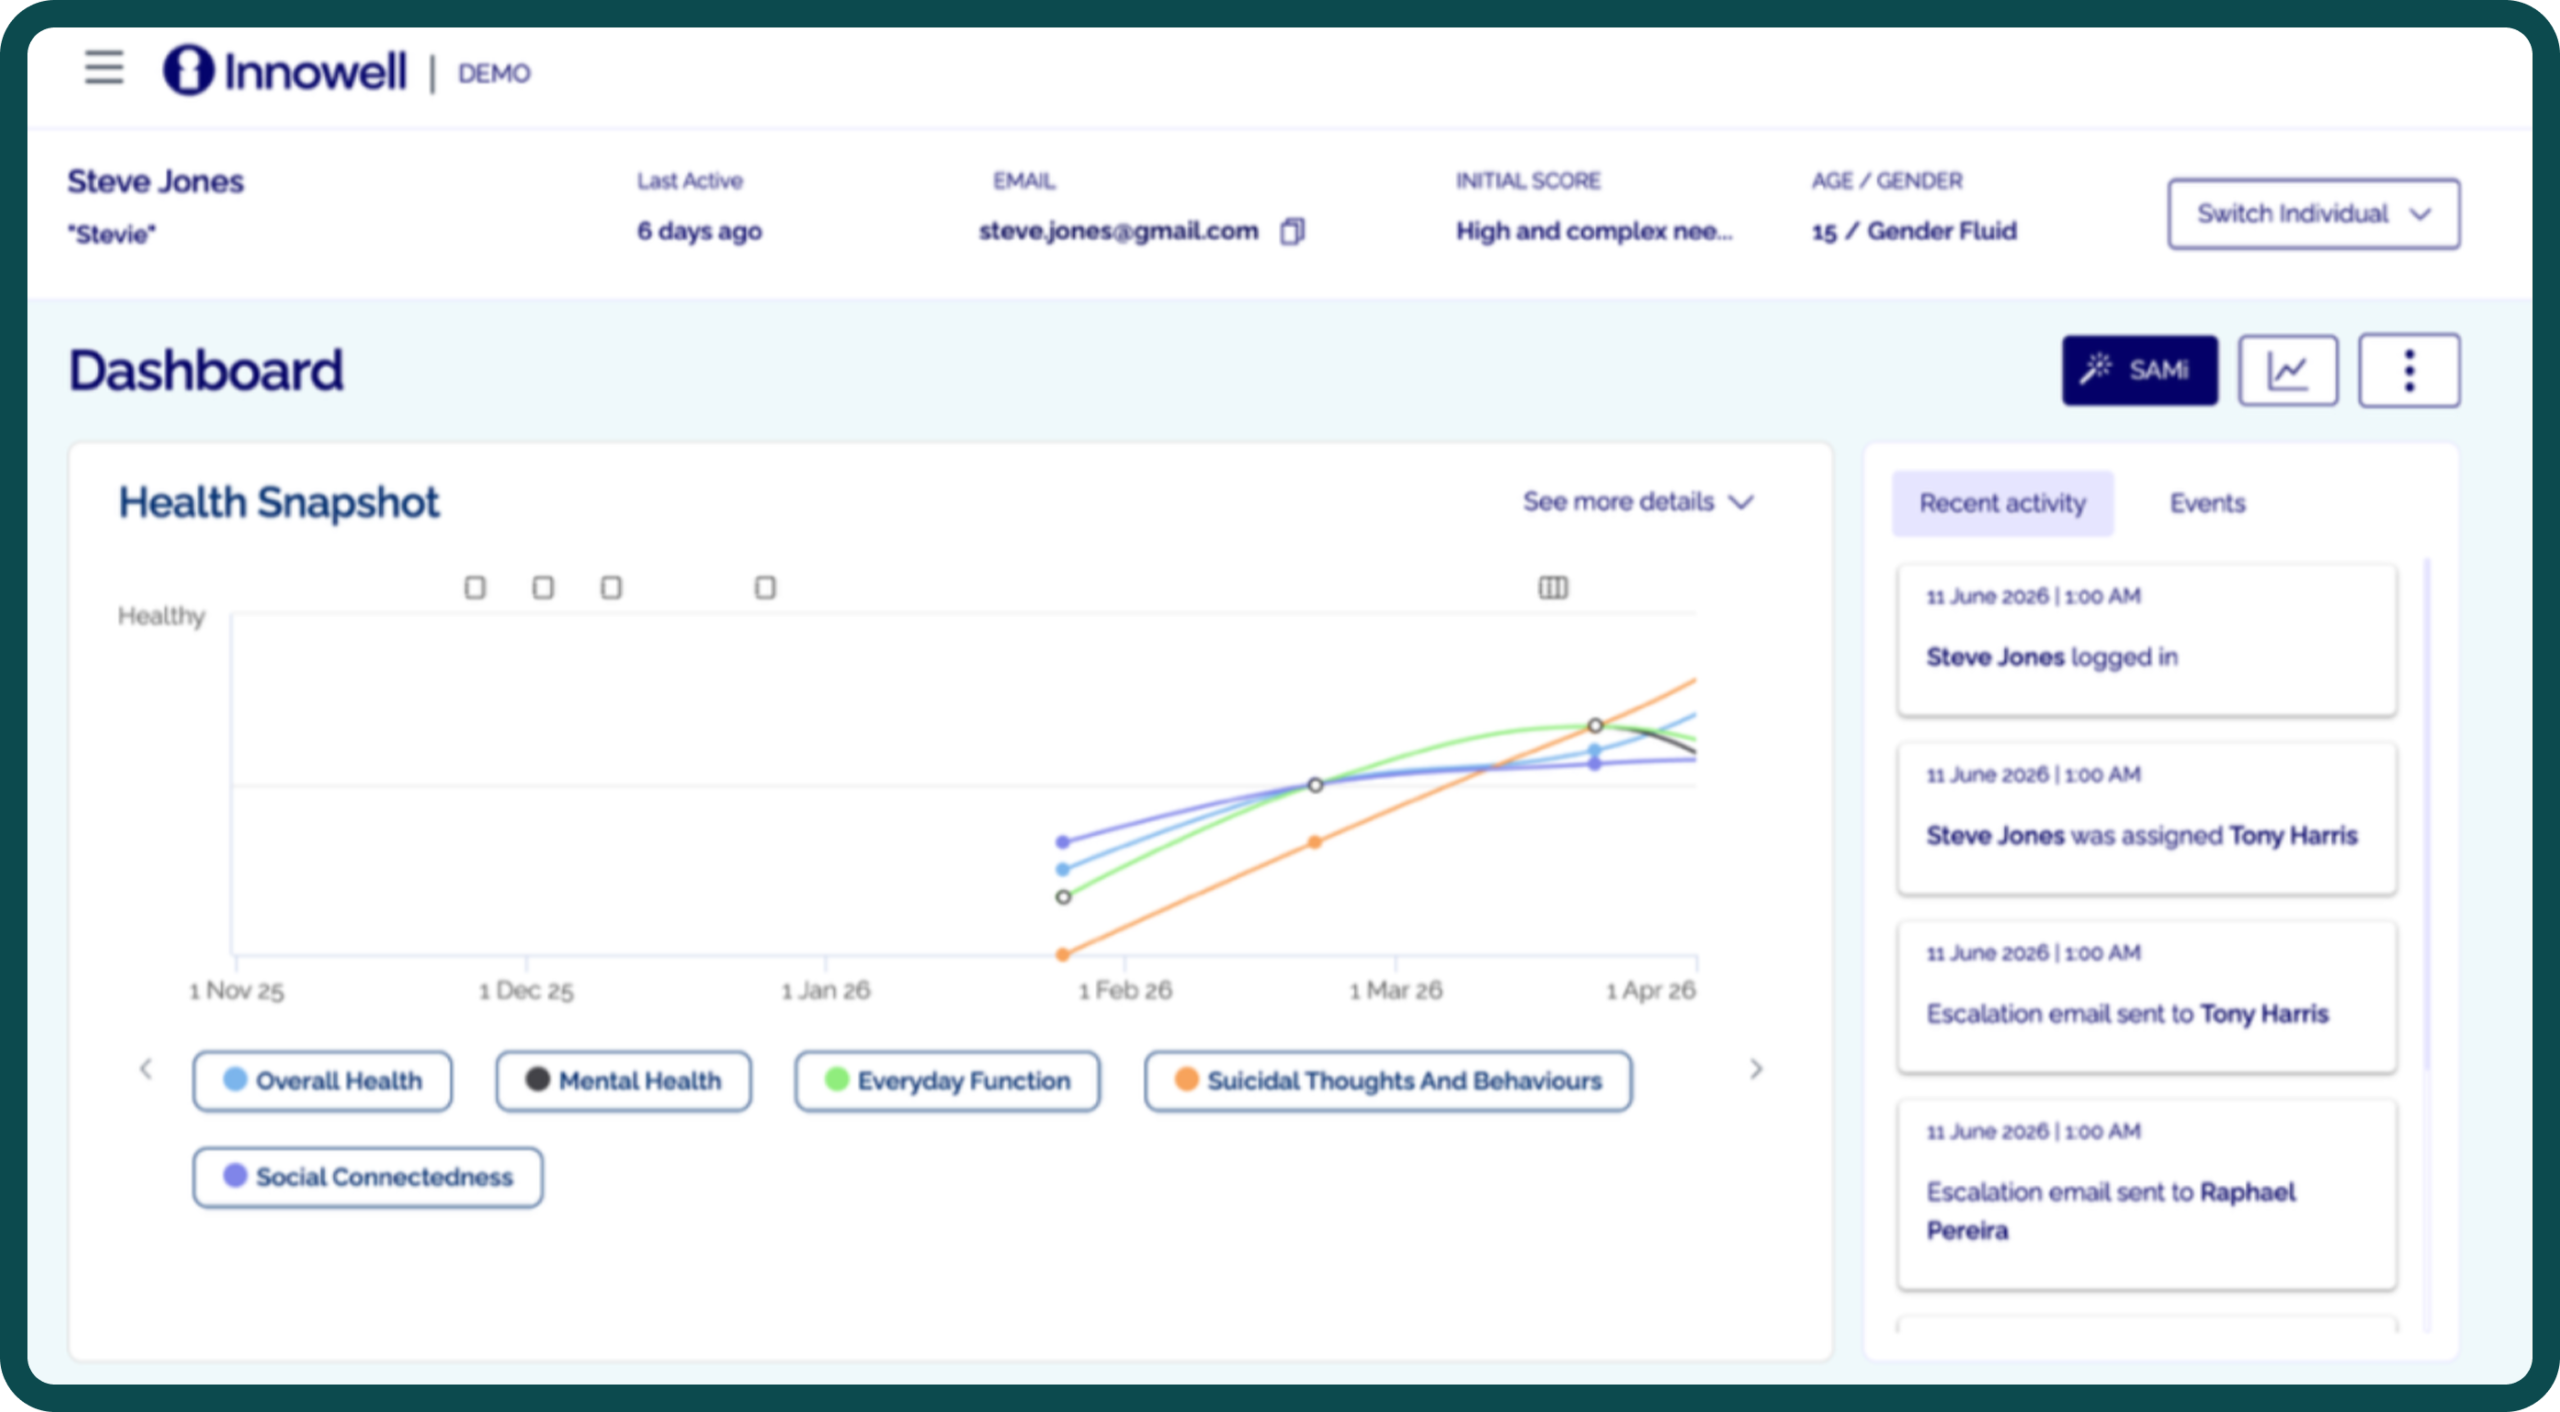Click the orange Suicidal Thoughts legend dot

tap(1186, 1079)
